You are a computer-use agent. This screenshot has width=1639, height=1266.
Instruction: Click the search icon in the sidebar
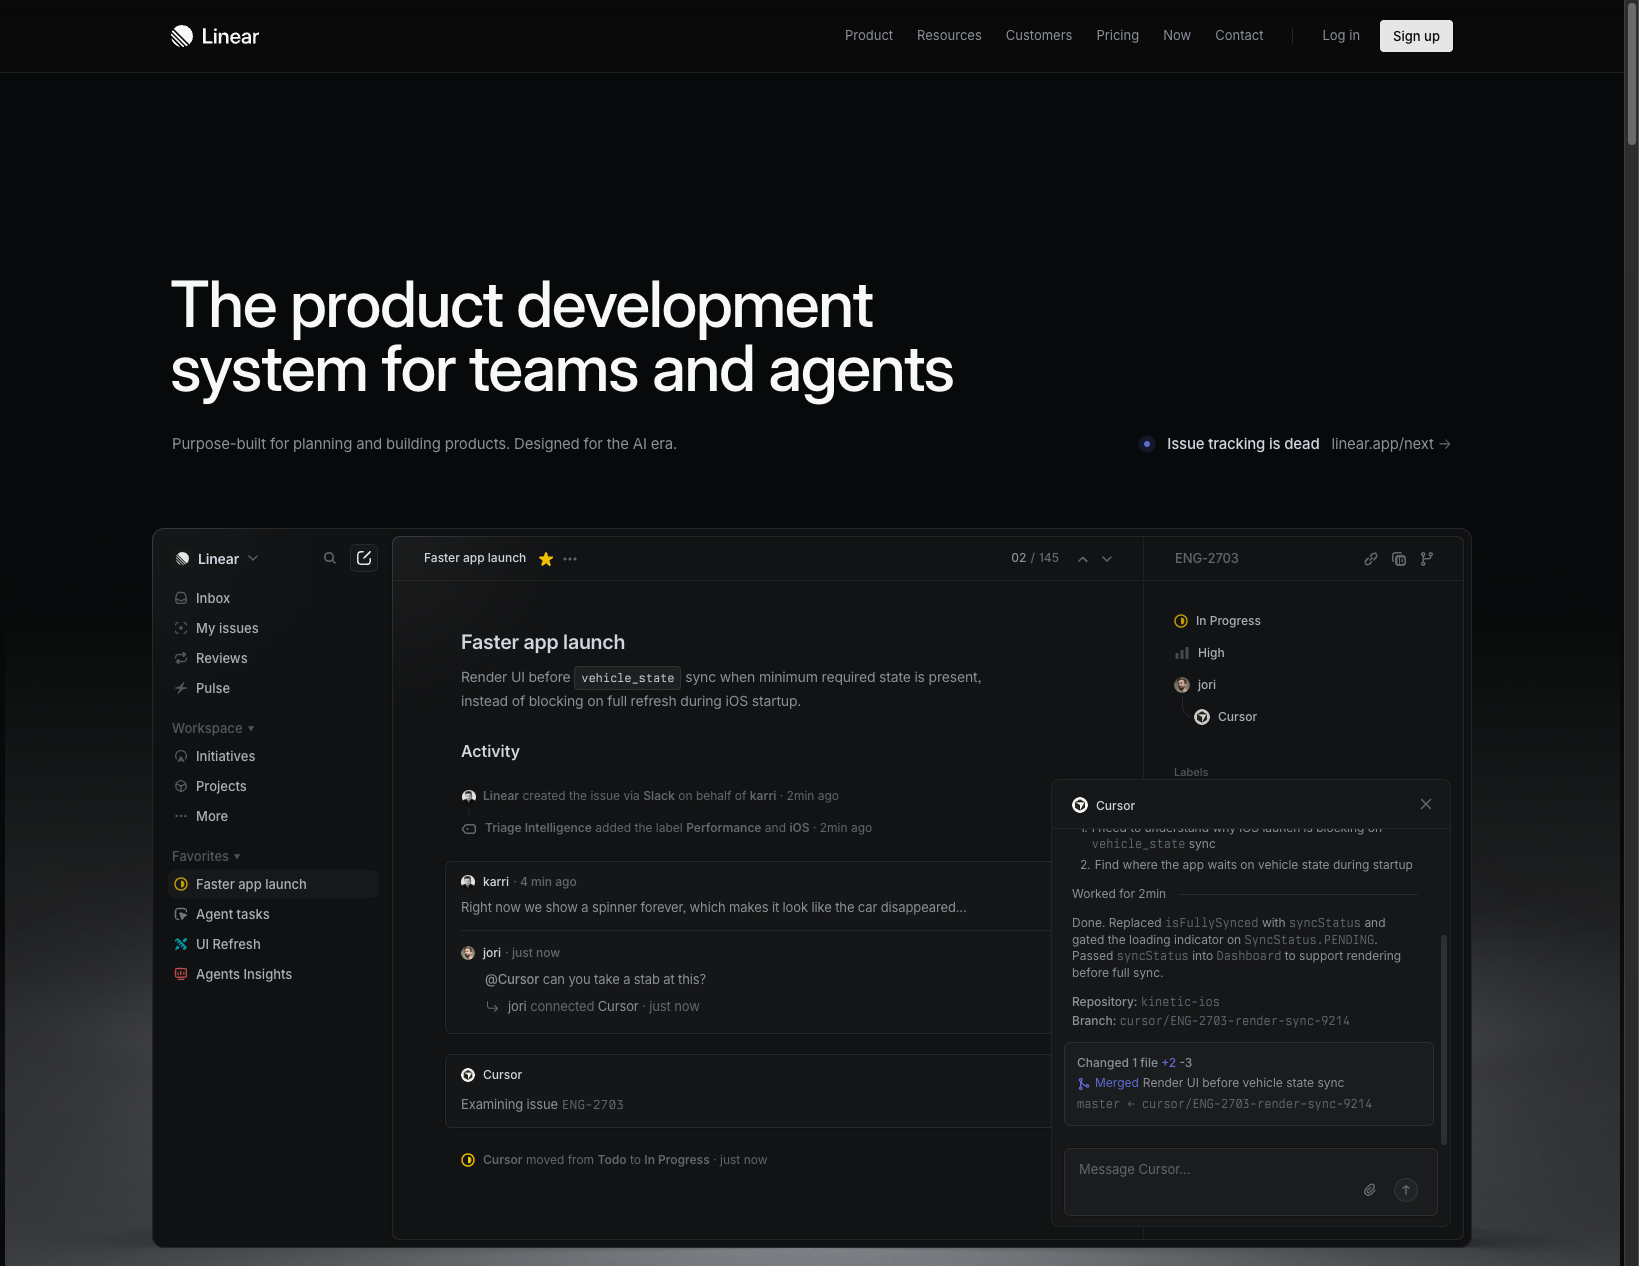coord(330,558)
